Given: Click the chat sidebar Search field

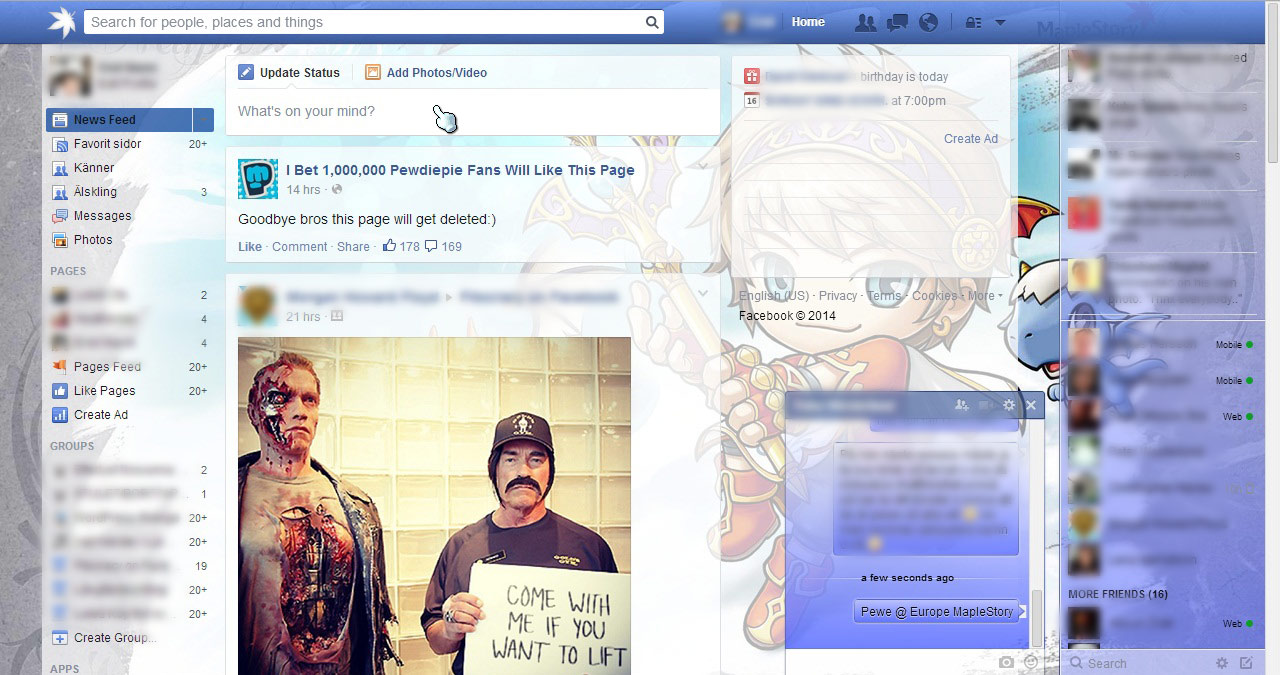Looking at the screenshot, I should coord(1140,663).
